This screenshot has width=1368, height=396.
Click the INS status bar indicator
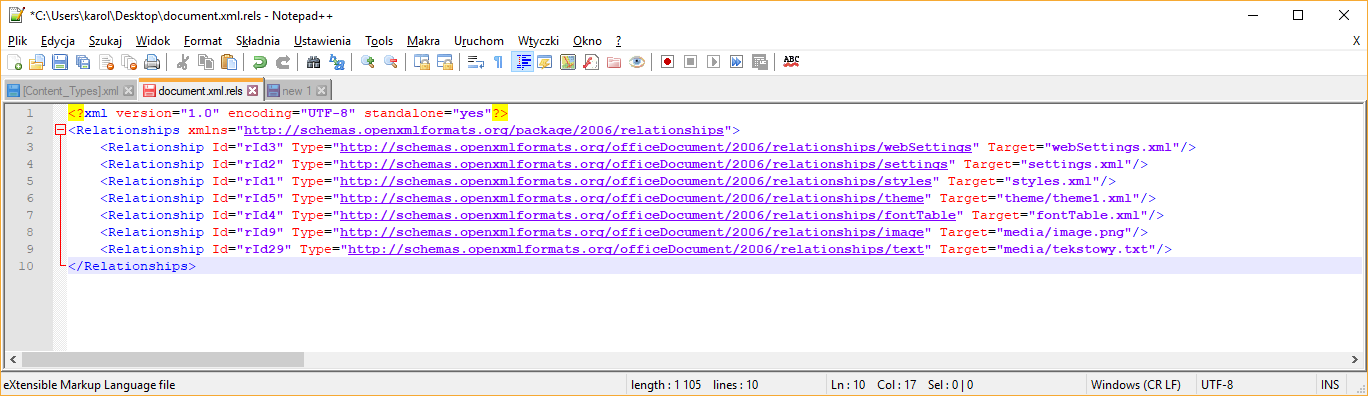click(x=1330, y=385)
